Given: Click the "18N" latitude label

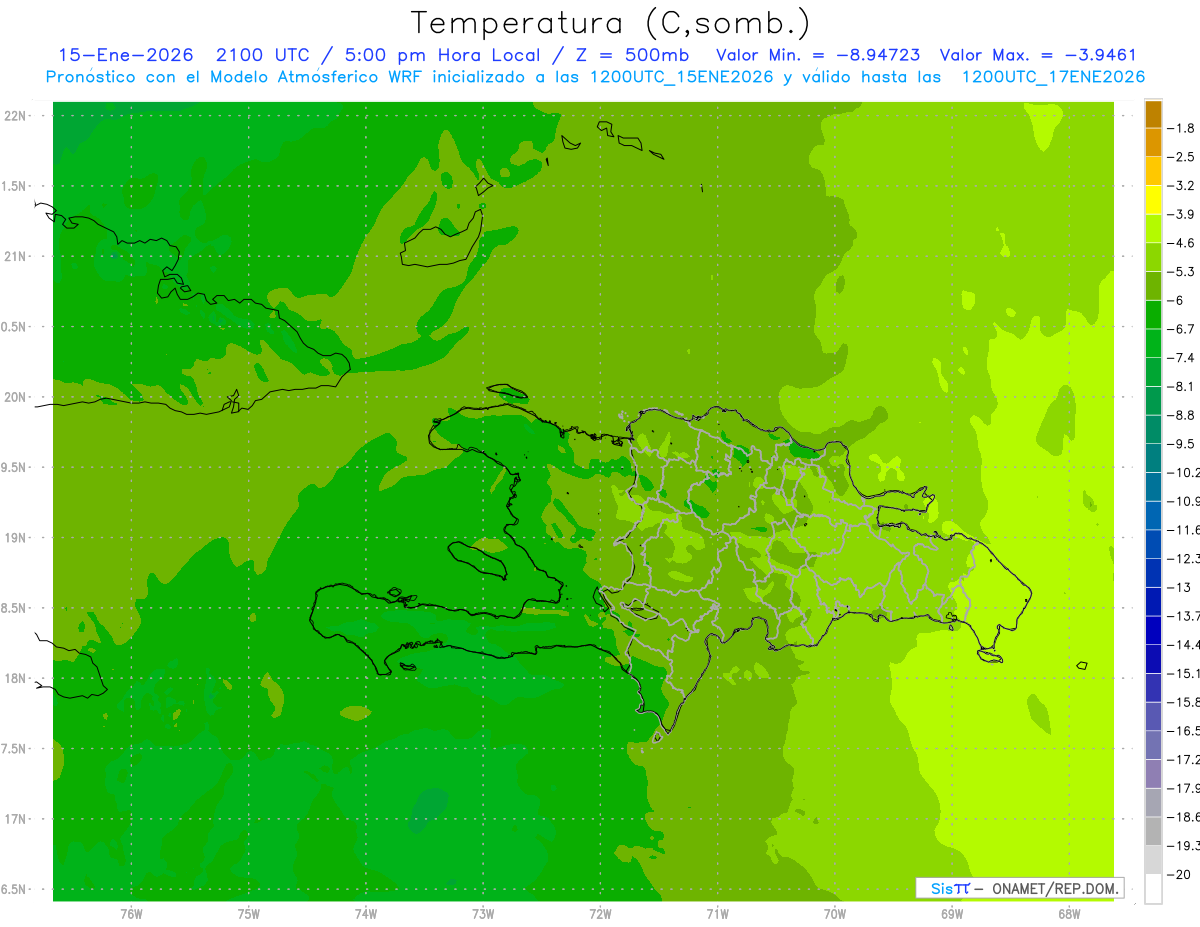Looking at the screenshot, I should (x=17, y=679).
